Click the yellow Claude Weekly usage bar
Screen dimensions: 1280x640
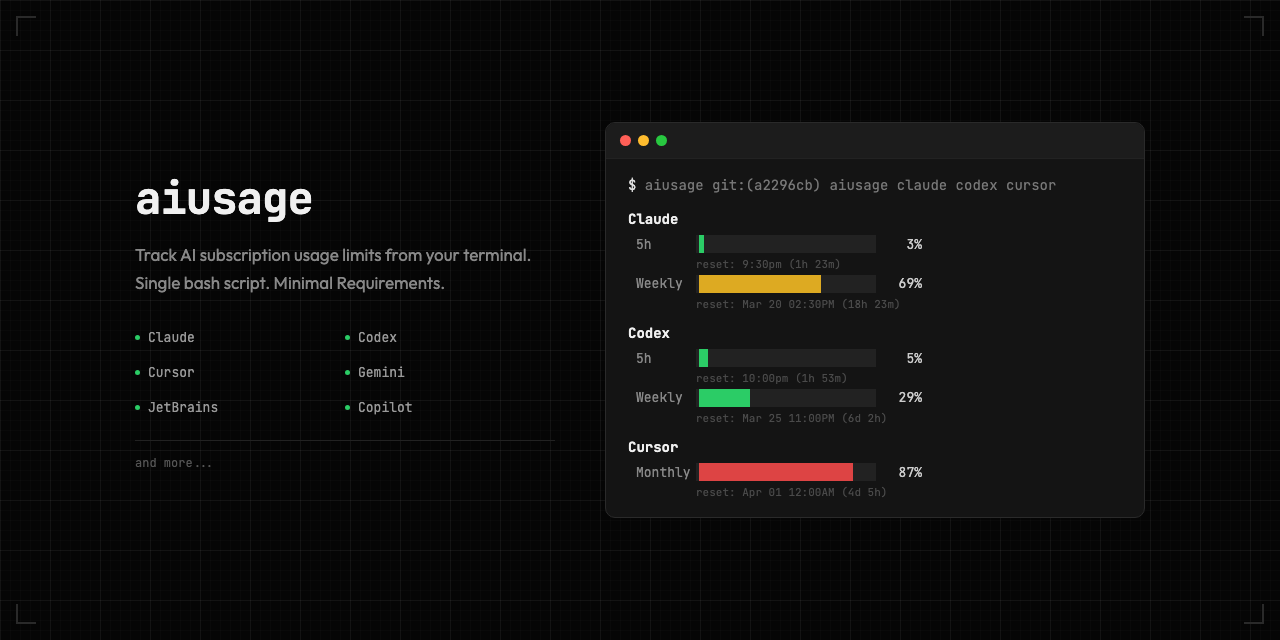click(x=760, y=284)
